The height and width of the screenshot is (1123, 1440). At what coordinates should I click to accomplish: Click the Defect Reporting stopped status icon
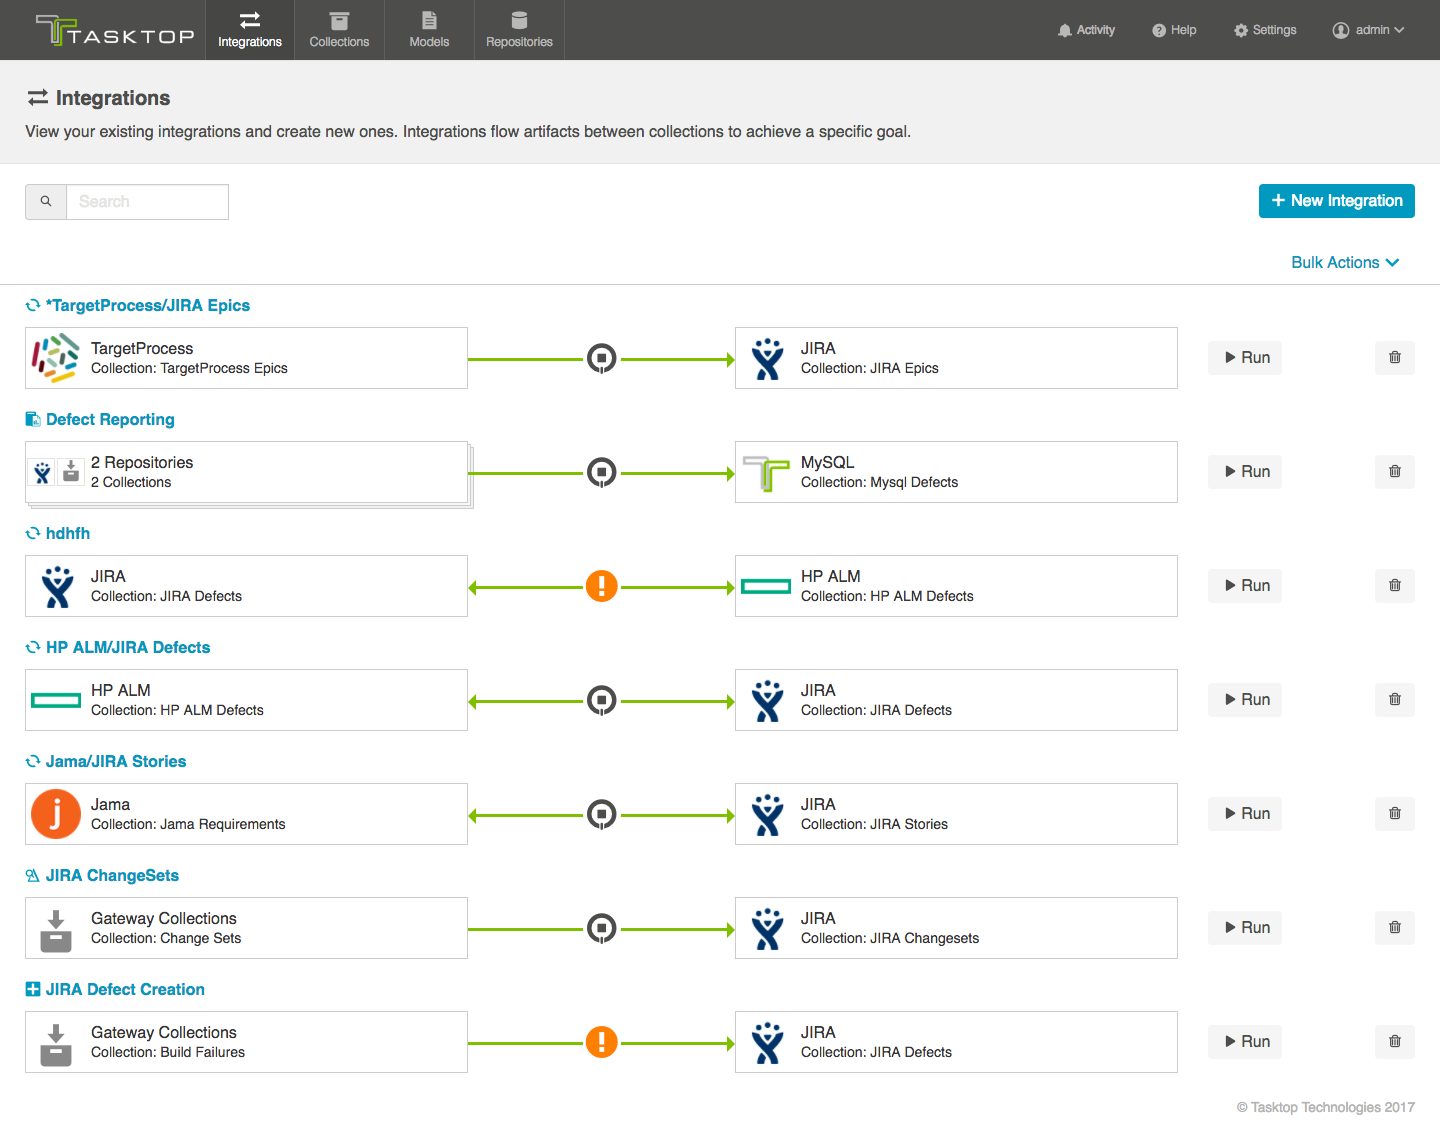[601, 472]
